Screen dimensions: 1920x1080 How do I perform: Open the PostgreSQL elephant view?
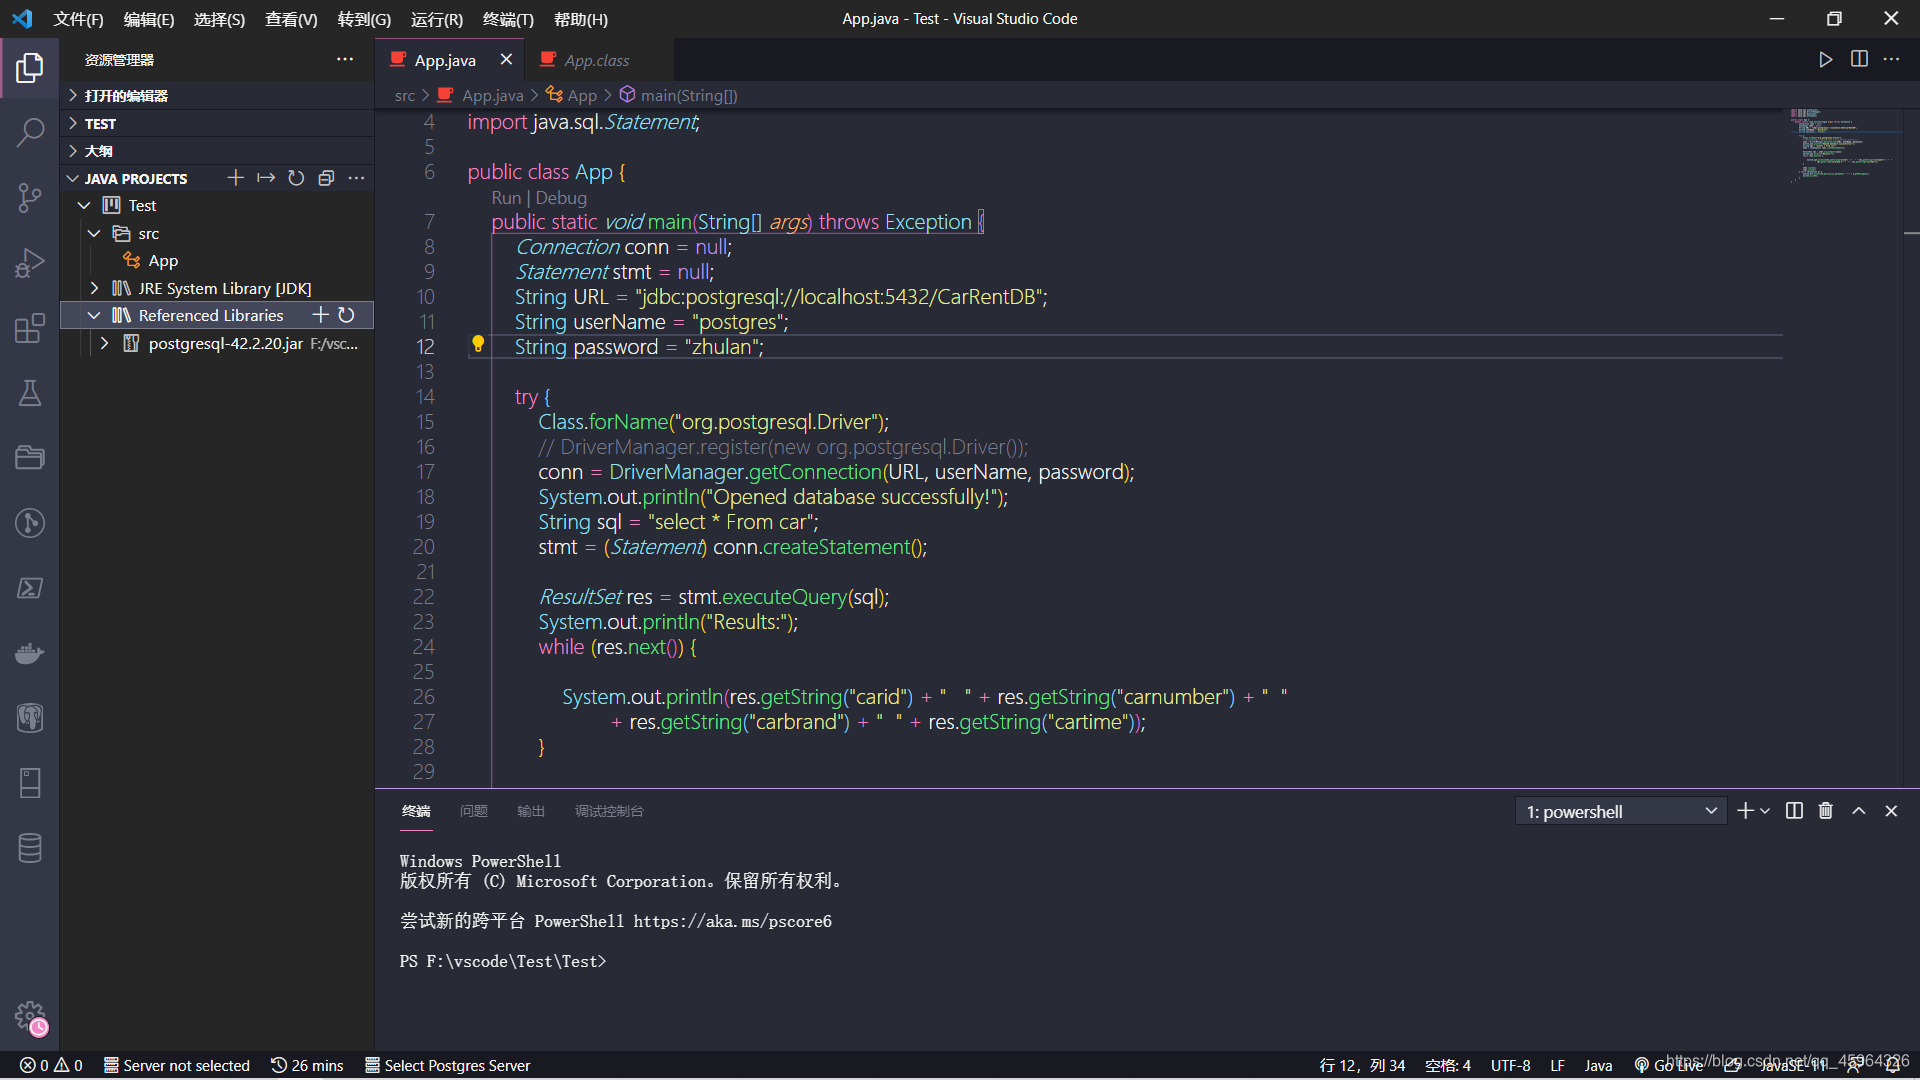click(30, 718)
